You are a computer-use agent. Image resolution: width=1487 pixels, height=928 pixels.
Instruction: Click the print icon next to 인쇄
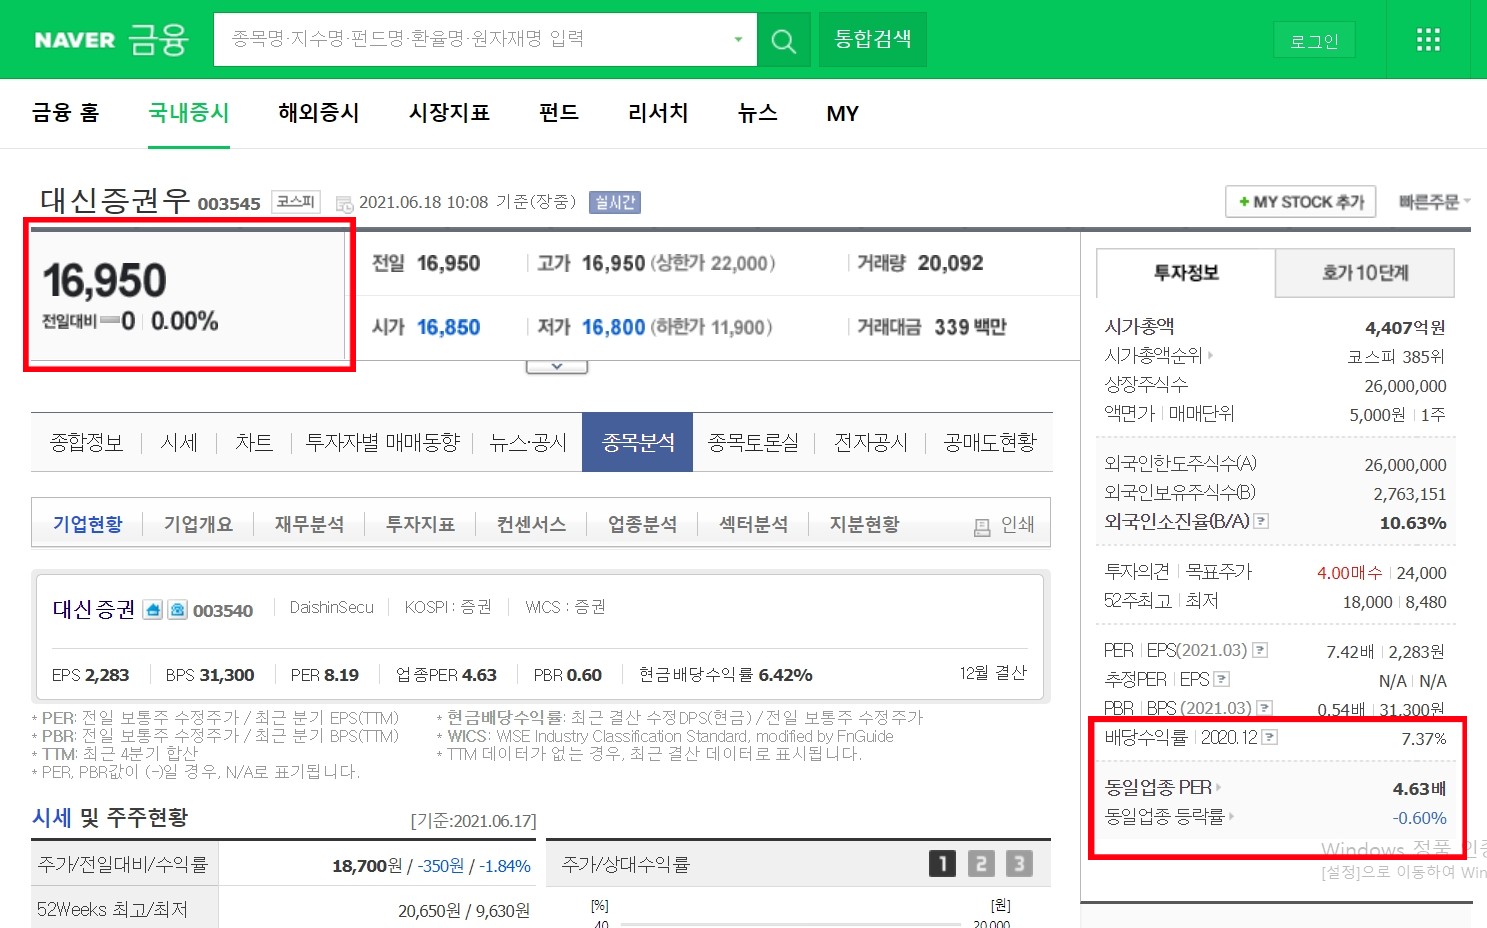point(982,526)
